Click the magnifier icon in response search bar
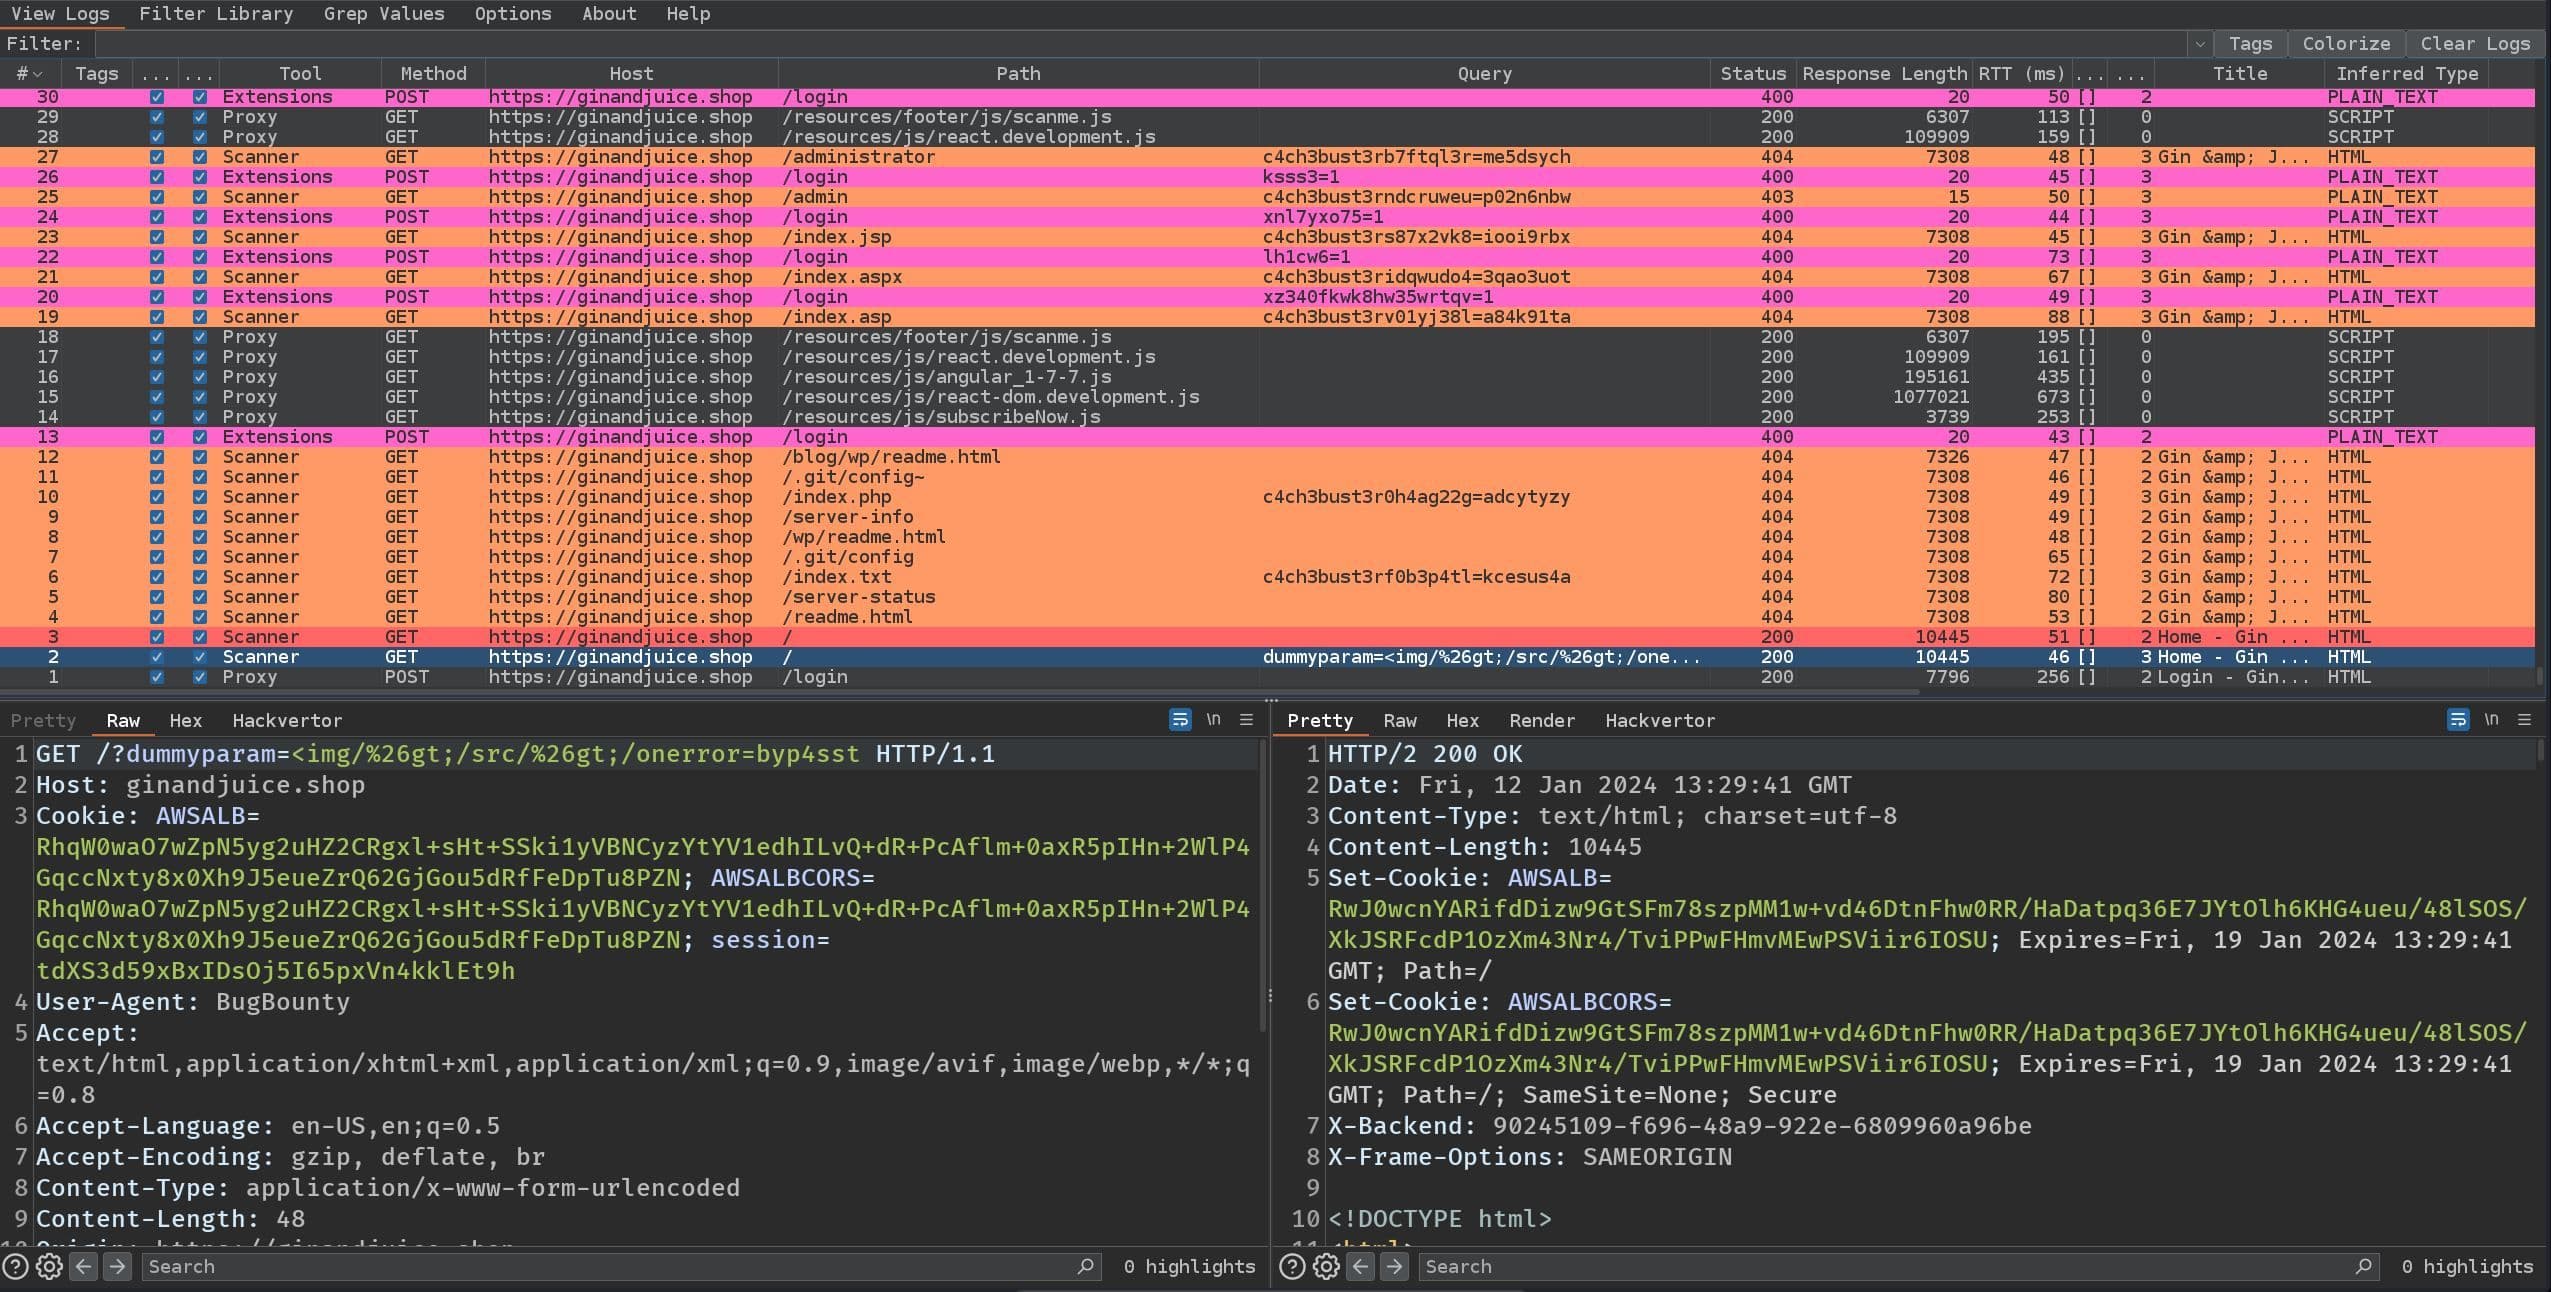The image size is (2551, 1292). click(x=2362, y=1266)
